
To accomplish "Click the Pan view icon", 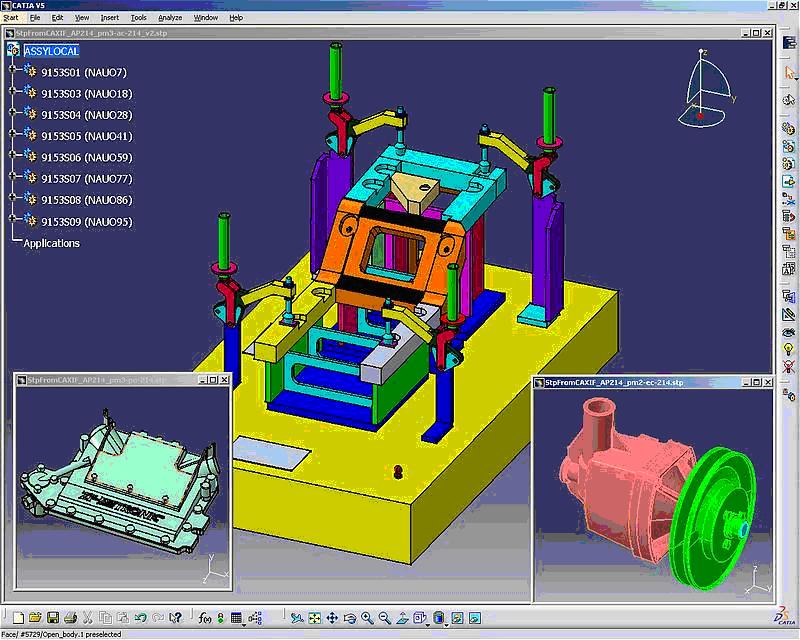I will coord(333,618).
